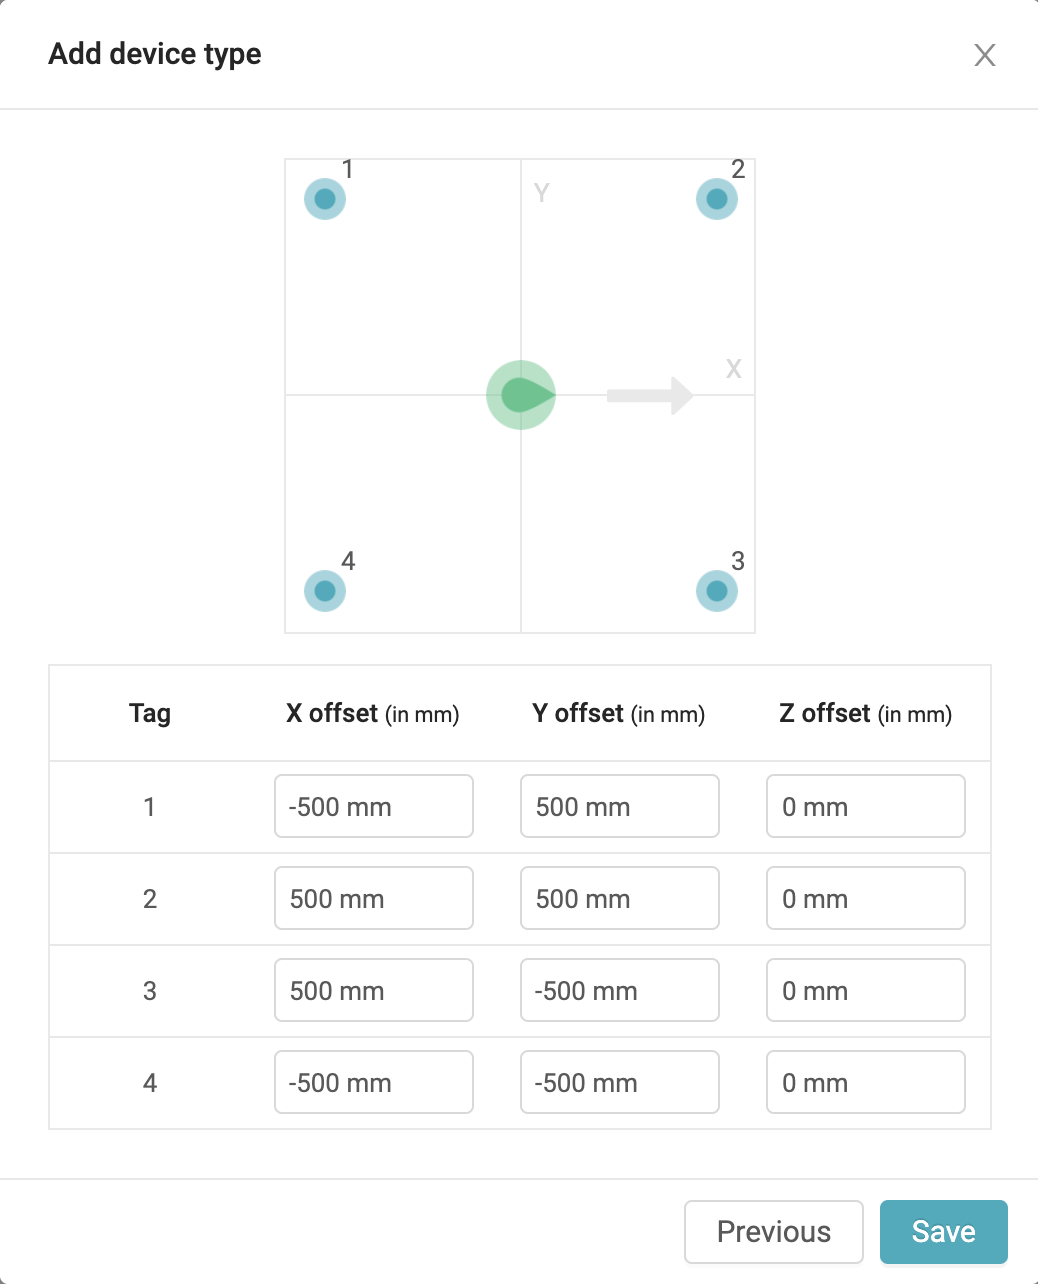The height and width of the screenshot is (1284, 1038).
Task: Close the Add device type dialog
Action: (985, 55)
